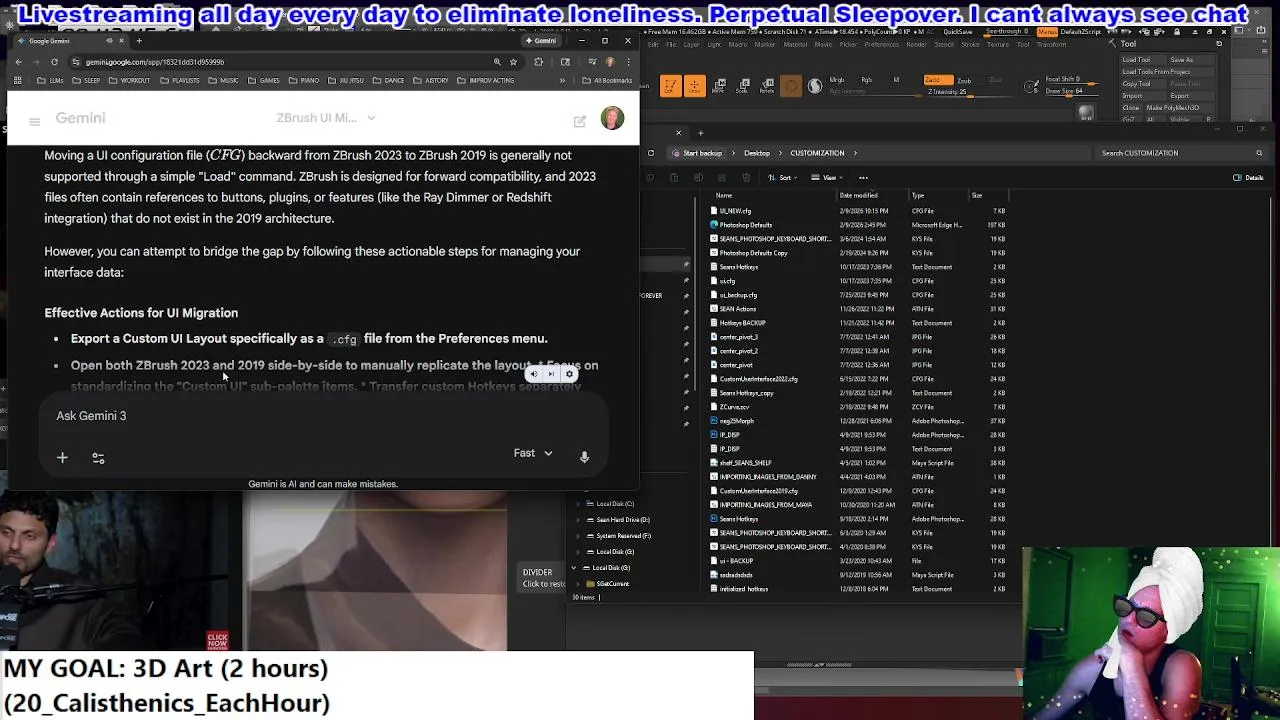This screenshot has height=720, width=1280.
Task: Reload the Gemini browser page
Action: pos(54,62)
